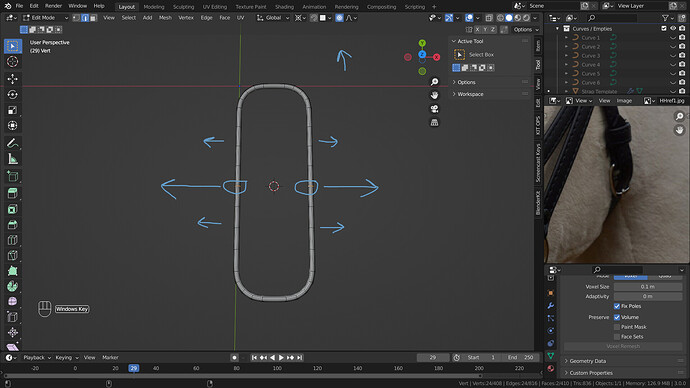Open Object Data properties tab icon

pos(551,355)
